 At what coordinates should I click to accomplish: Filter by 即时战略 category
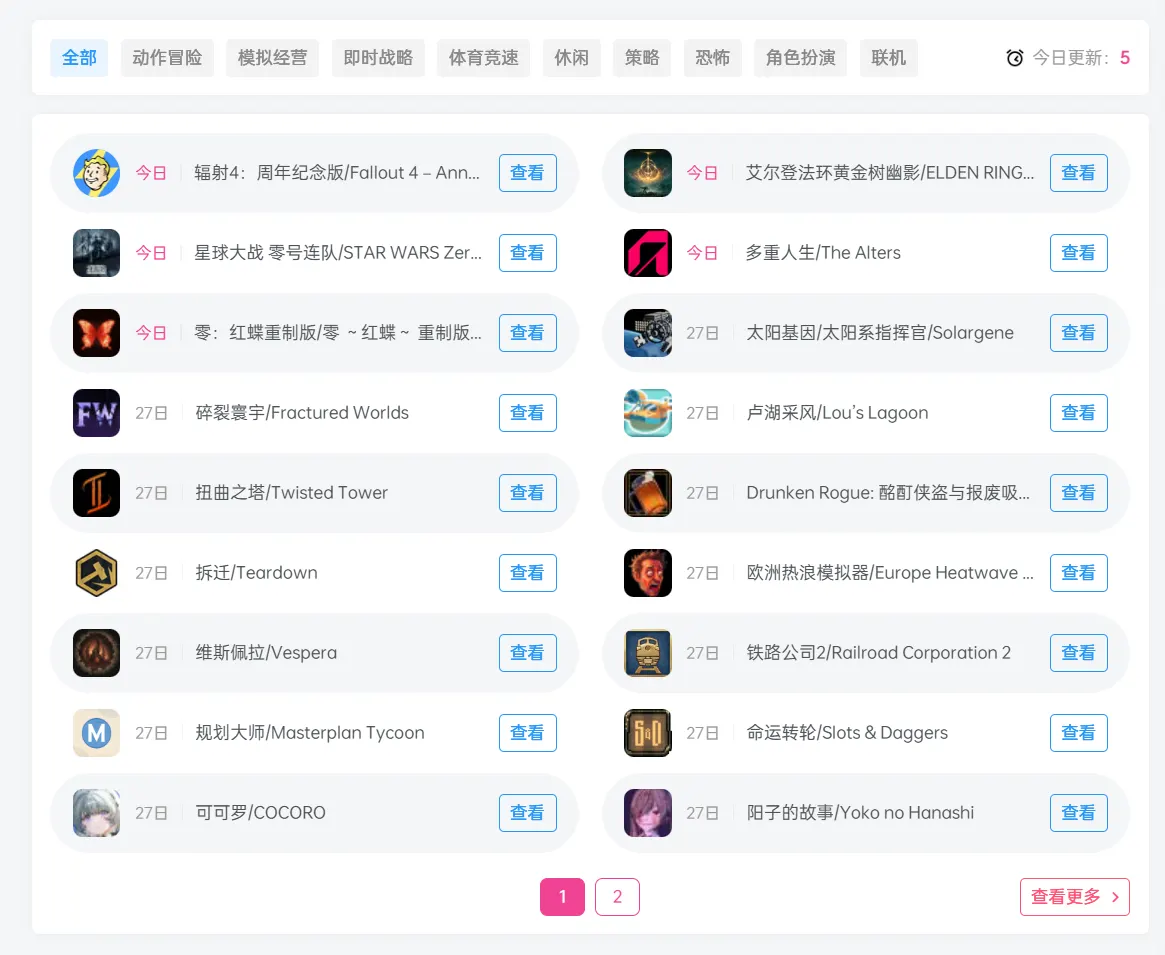coord(378,58)
